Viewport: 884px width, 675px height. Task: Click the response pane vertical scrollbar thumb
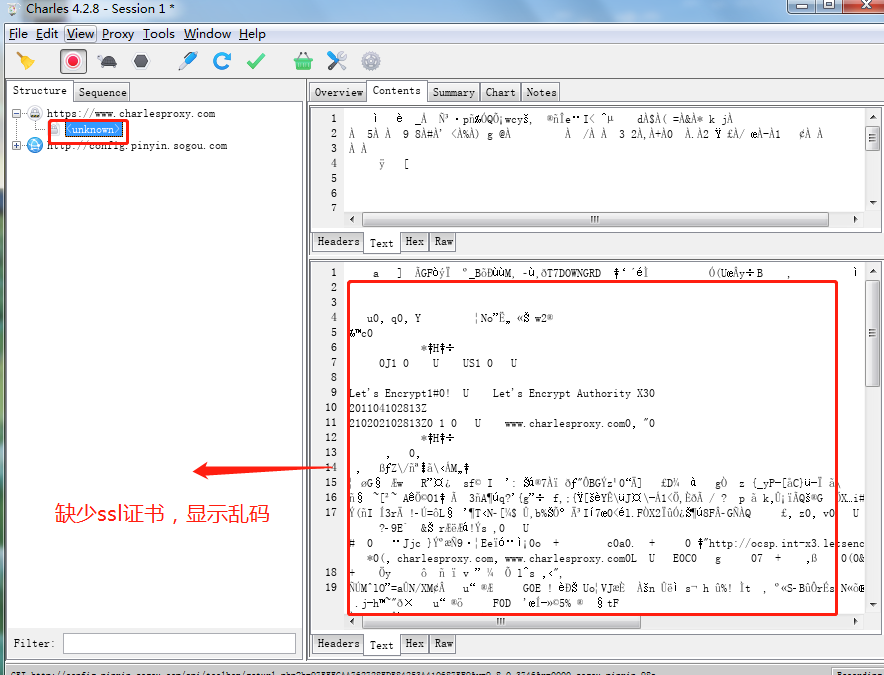pyautogui.click(x=873, y=333)
